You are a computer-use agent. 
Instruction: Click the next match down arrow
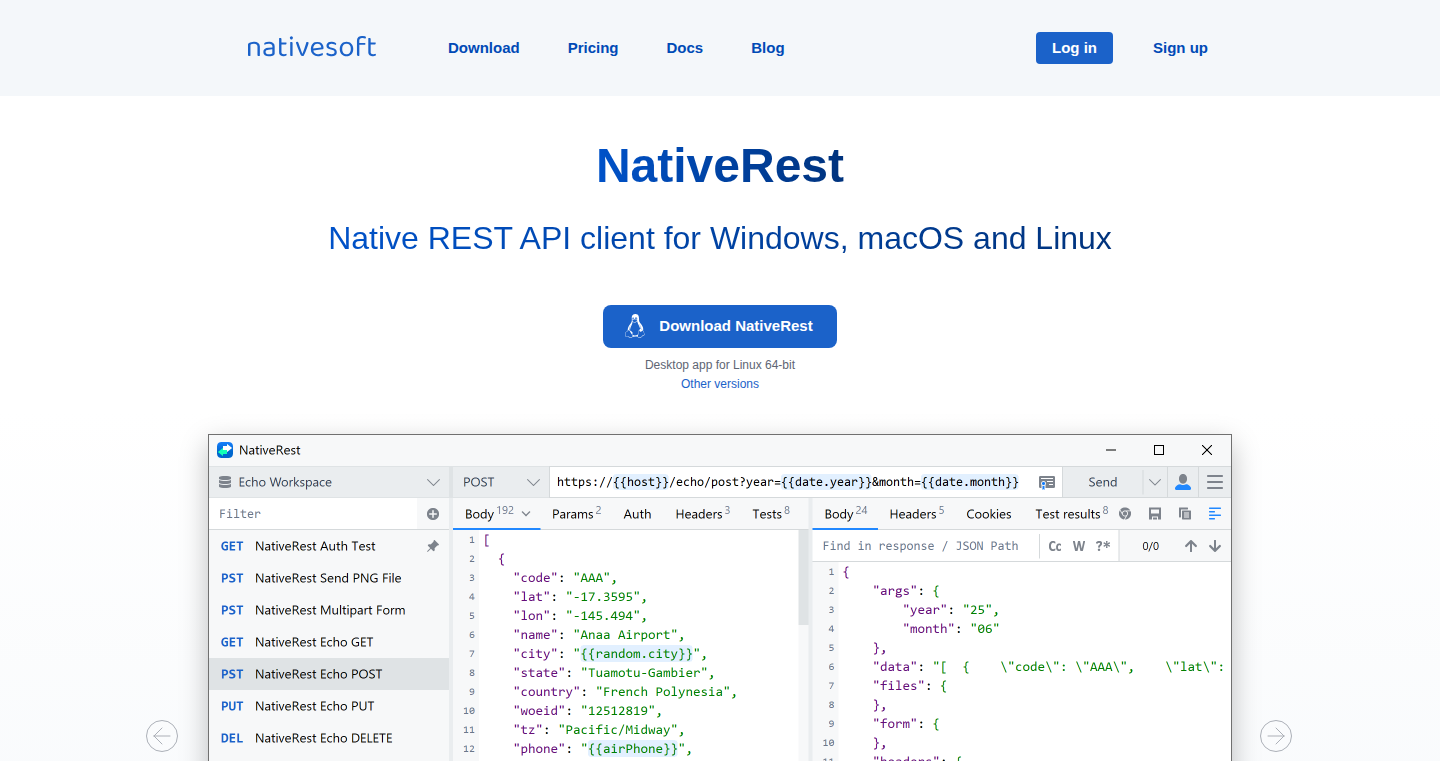1215,546
